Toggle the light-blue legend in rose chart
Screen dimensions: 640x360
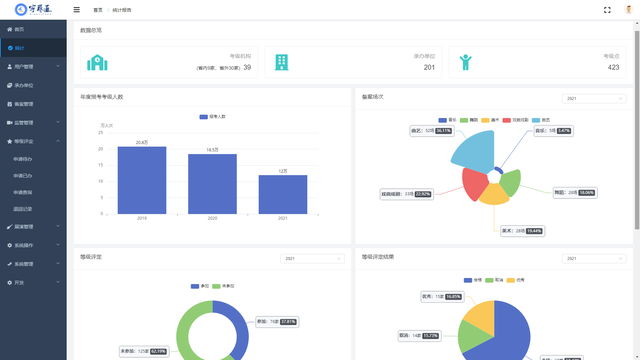pyautogui.click(x=541, y=120)
